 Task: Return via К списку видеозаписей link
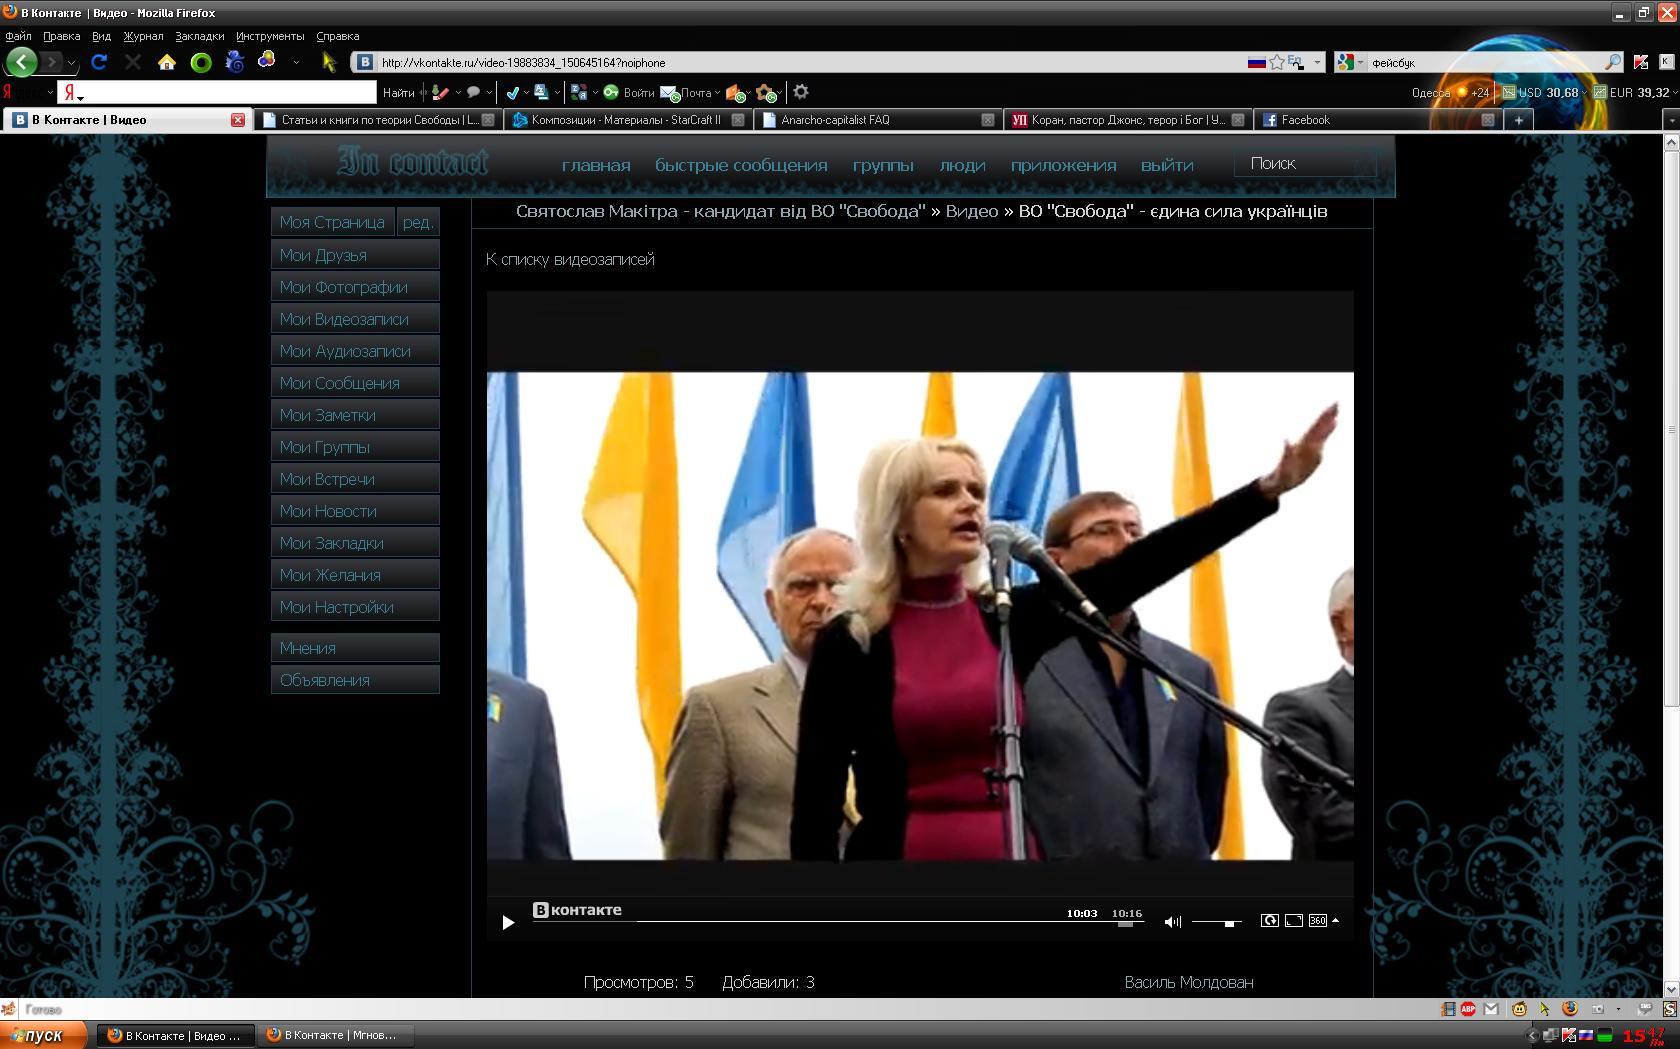coord(570,259)
